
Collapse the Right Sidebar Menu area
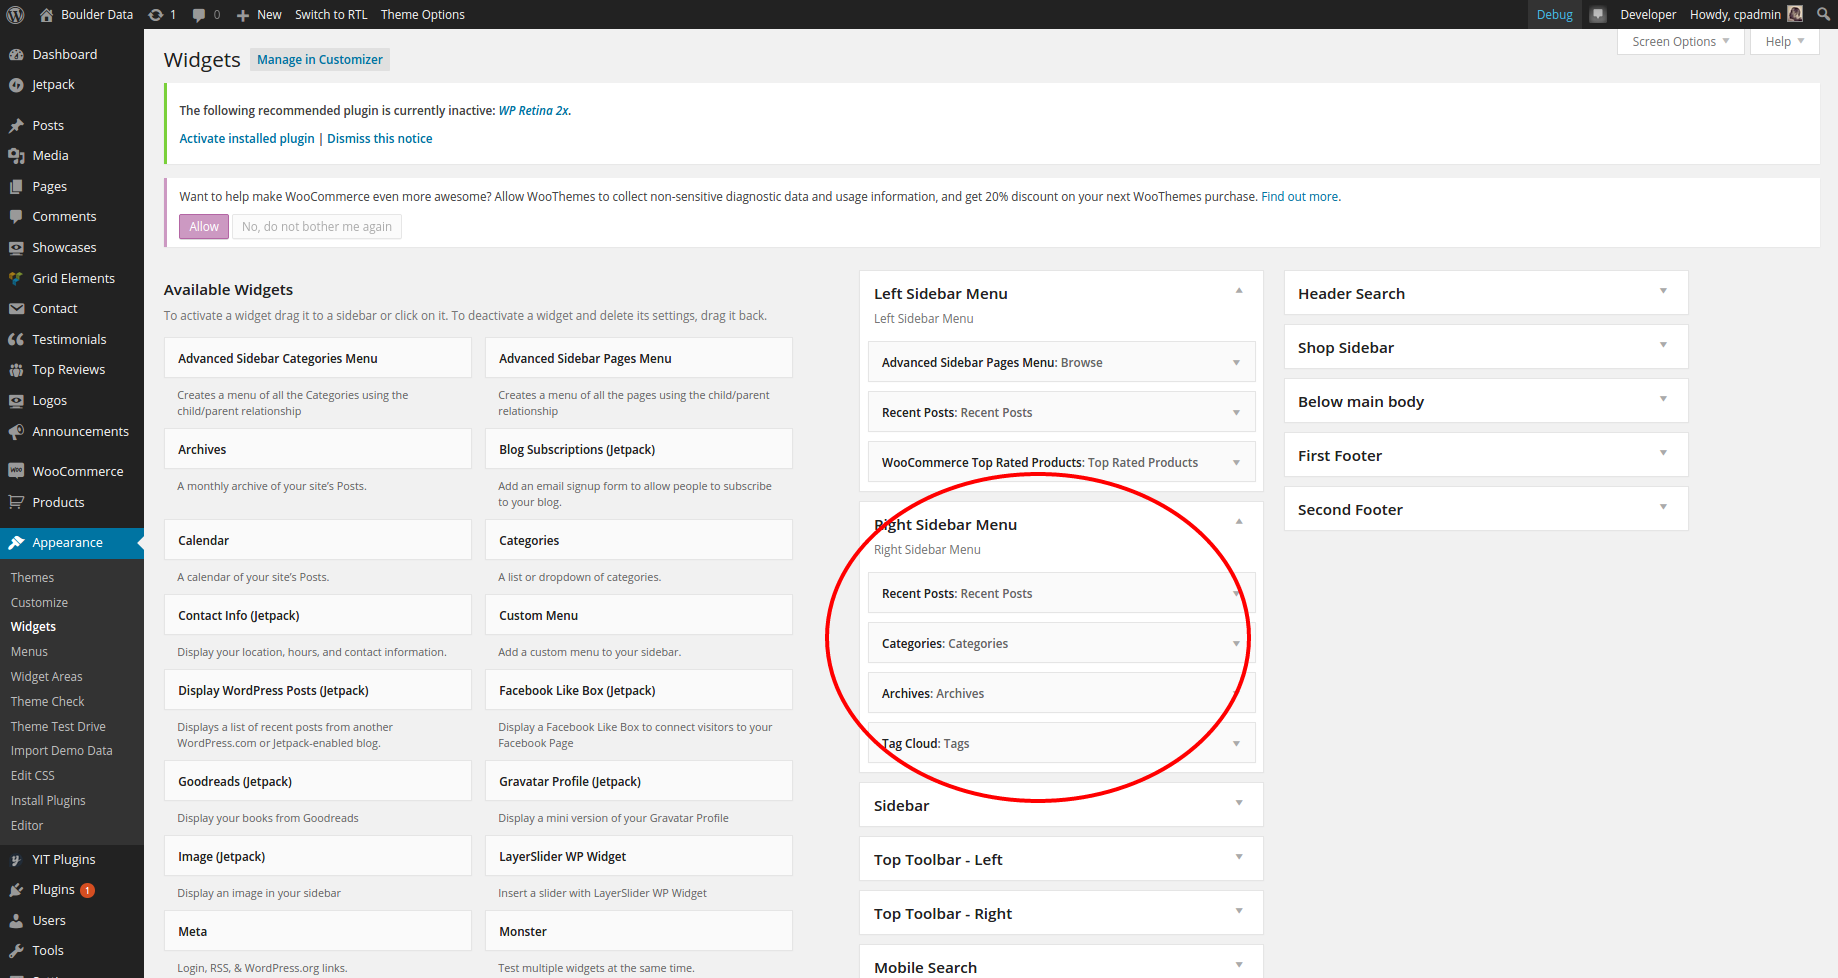point(1239,522)
